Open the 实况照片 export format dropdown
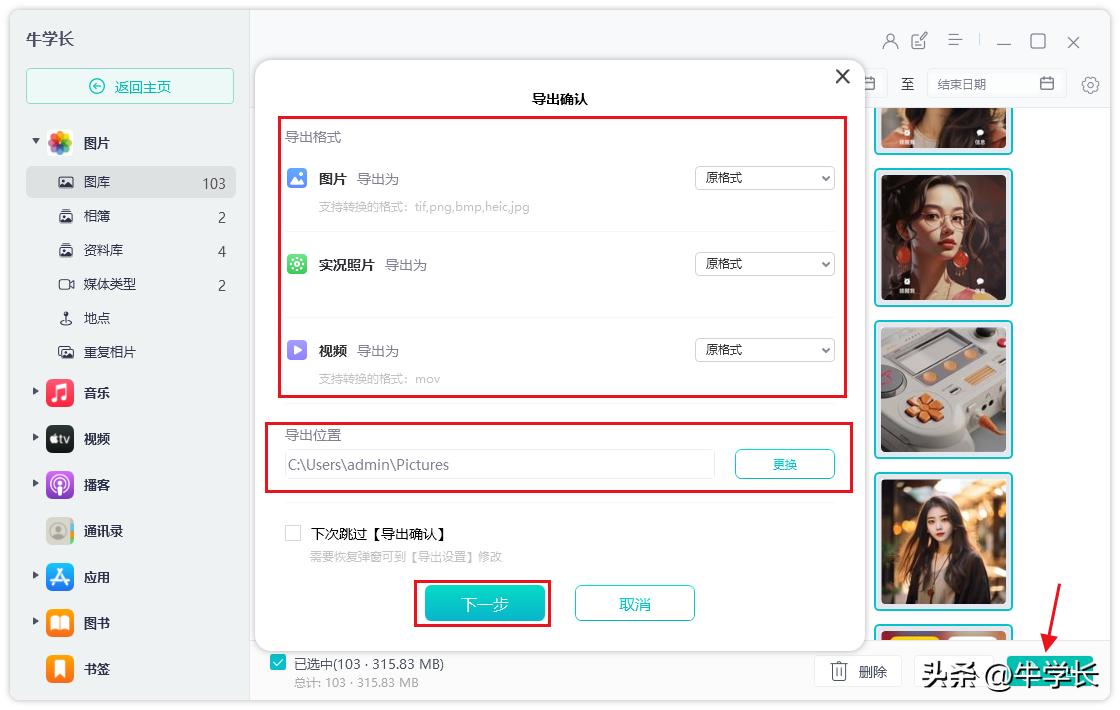 coord(764,264)
